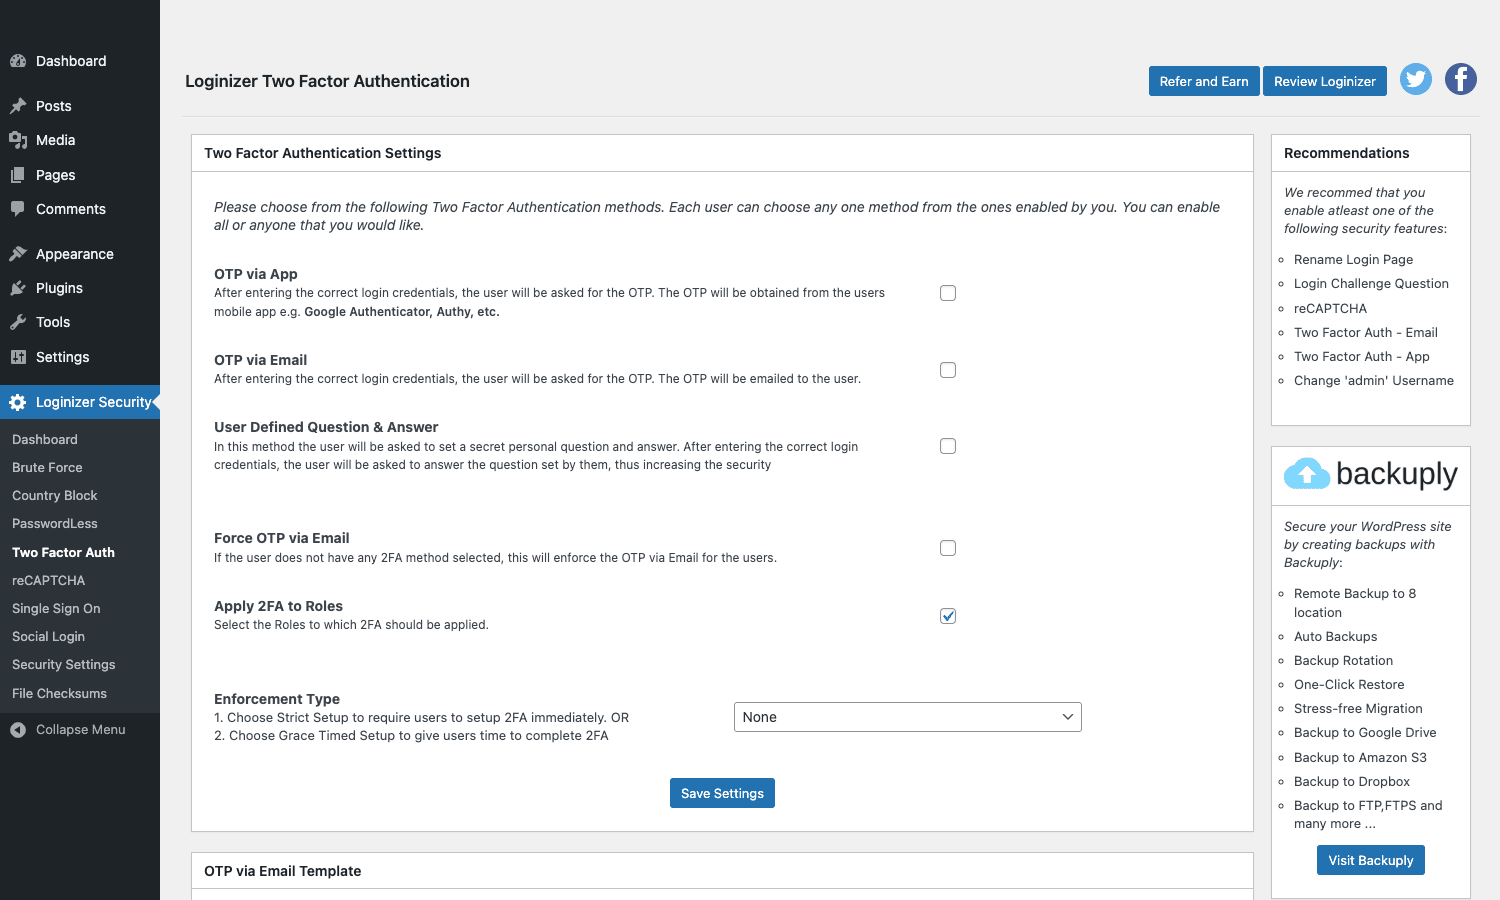The width and height of the screenshot is (1500, 900).
Task: Click the Dashboard gauge icon in sidebar
Action: (18, 61)
